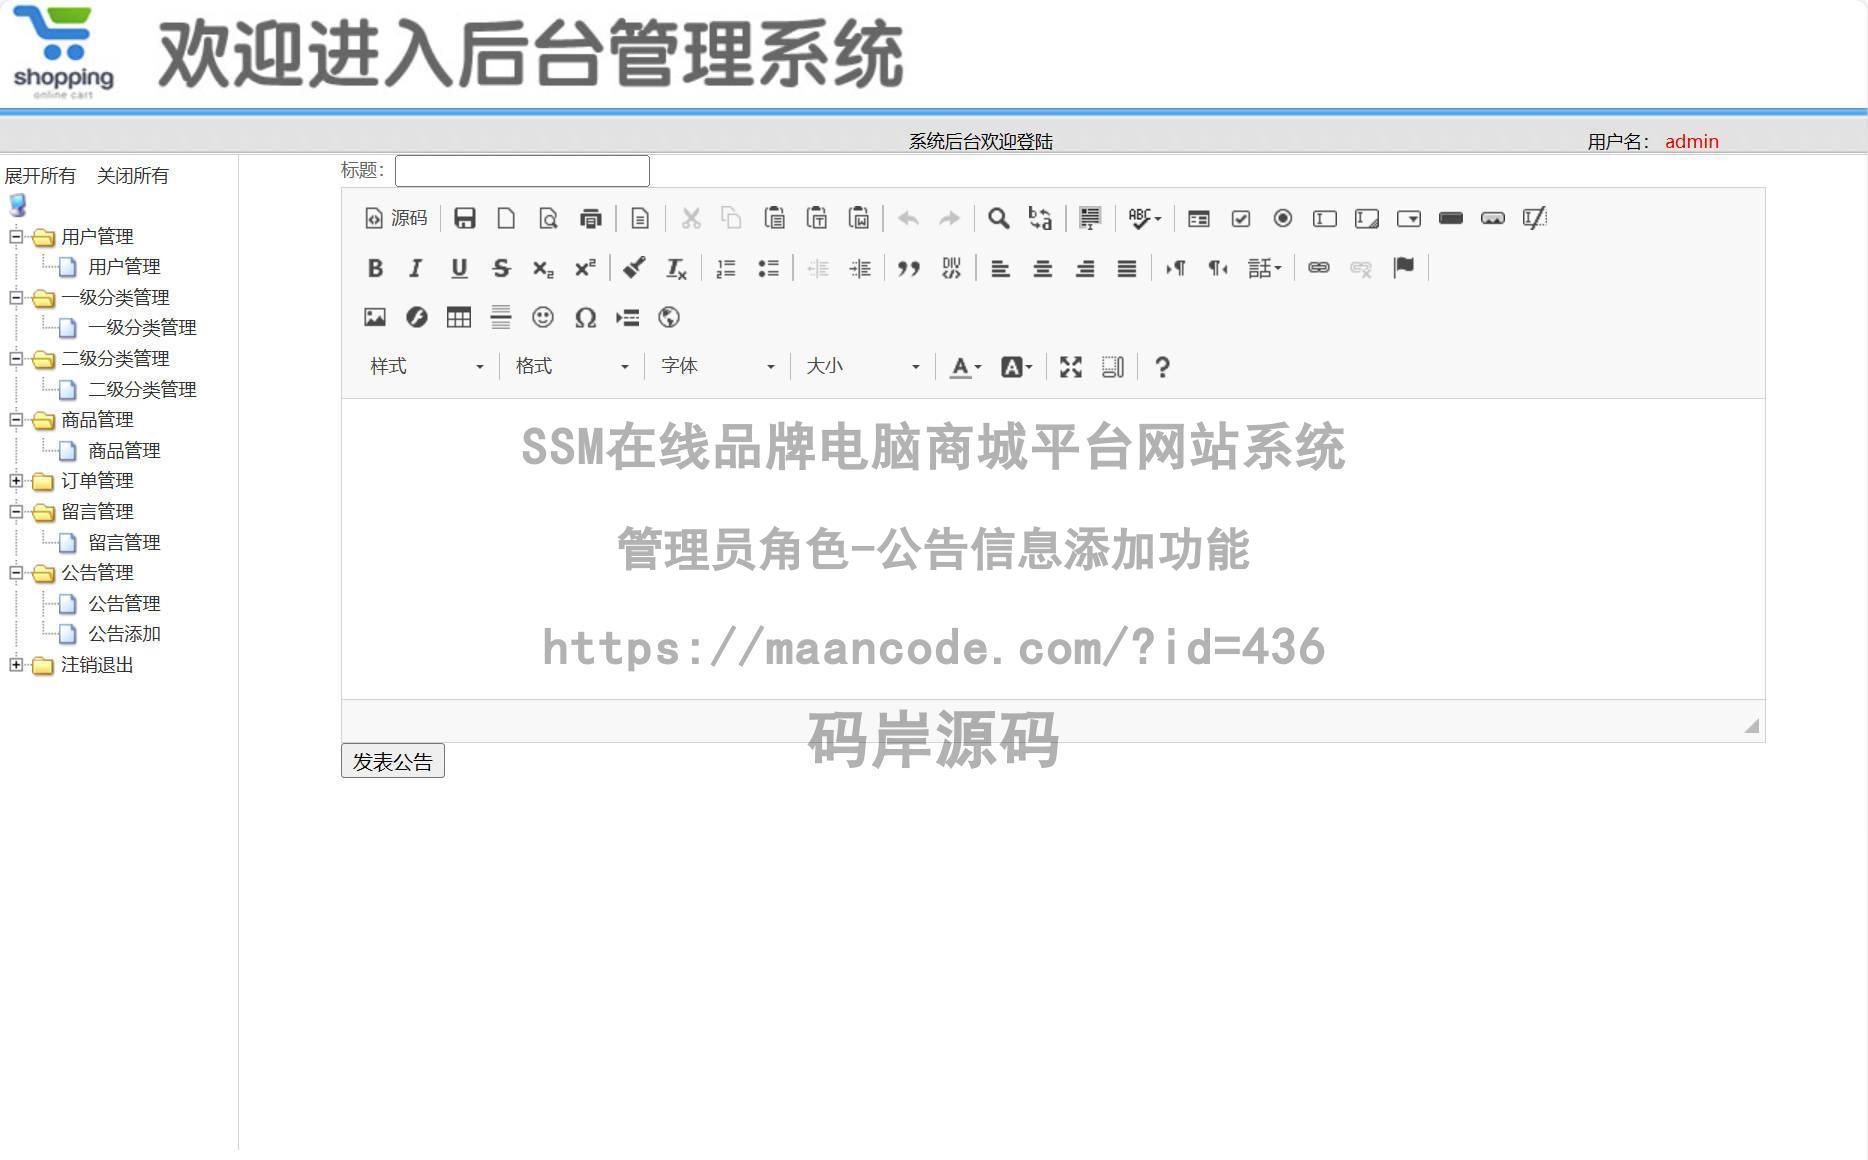Toggle bold formatting
This screenshot has height=1160, width=1868.
(x=375, y=268)
